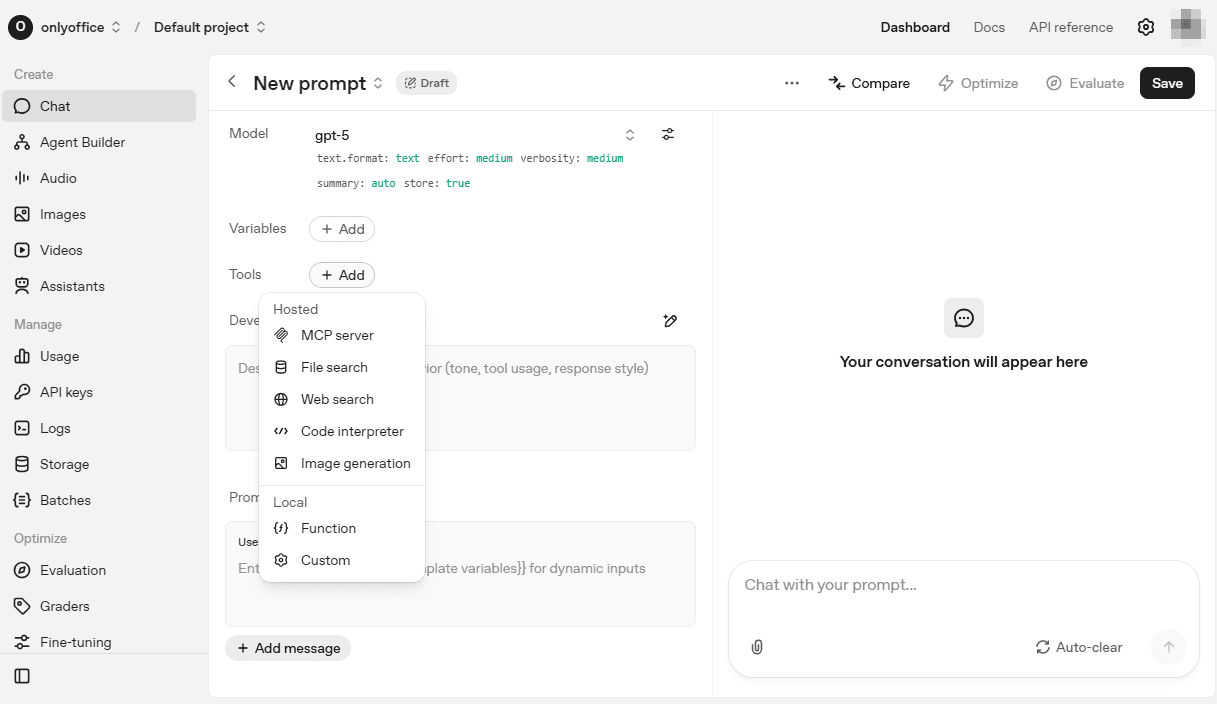
Task: Go back using the left arrow
Action: pos(232,82)
